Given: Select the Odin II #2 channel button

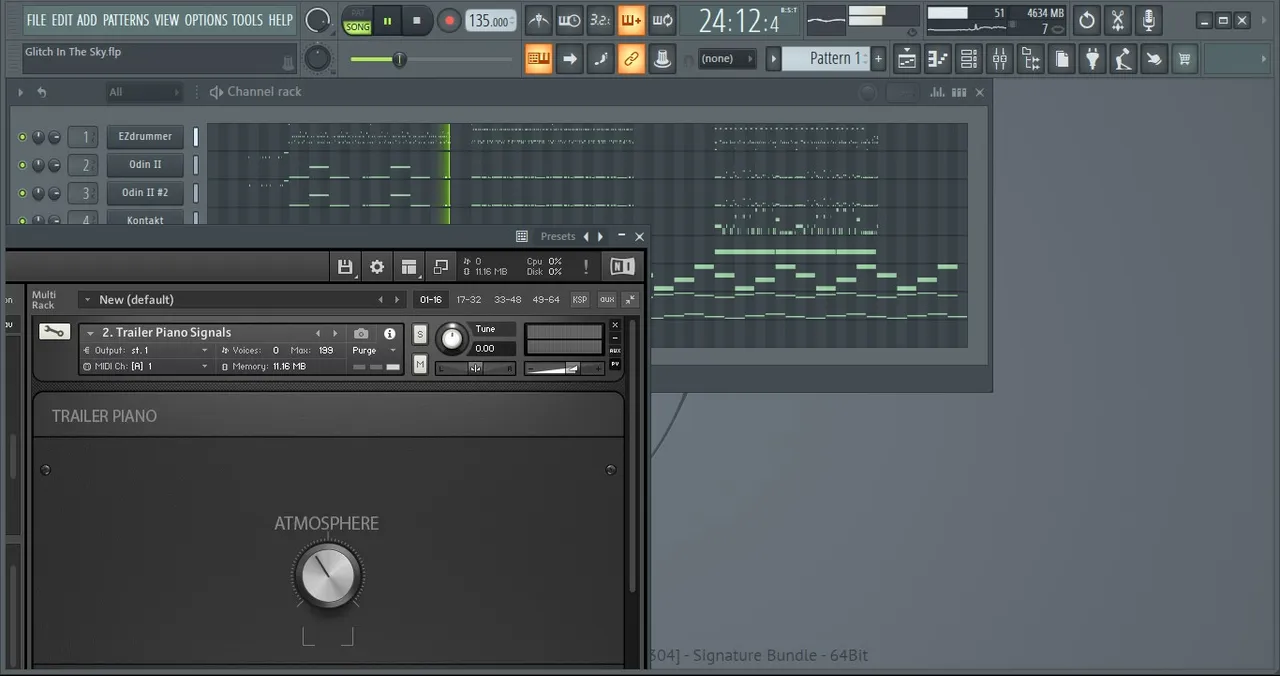Looking at the screenshot, I should [145, 192].
